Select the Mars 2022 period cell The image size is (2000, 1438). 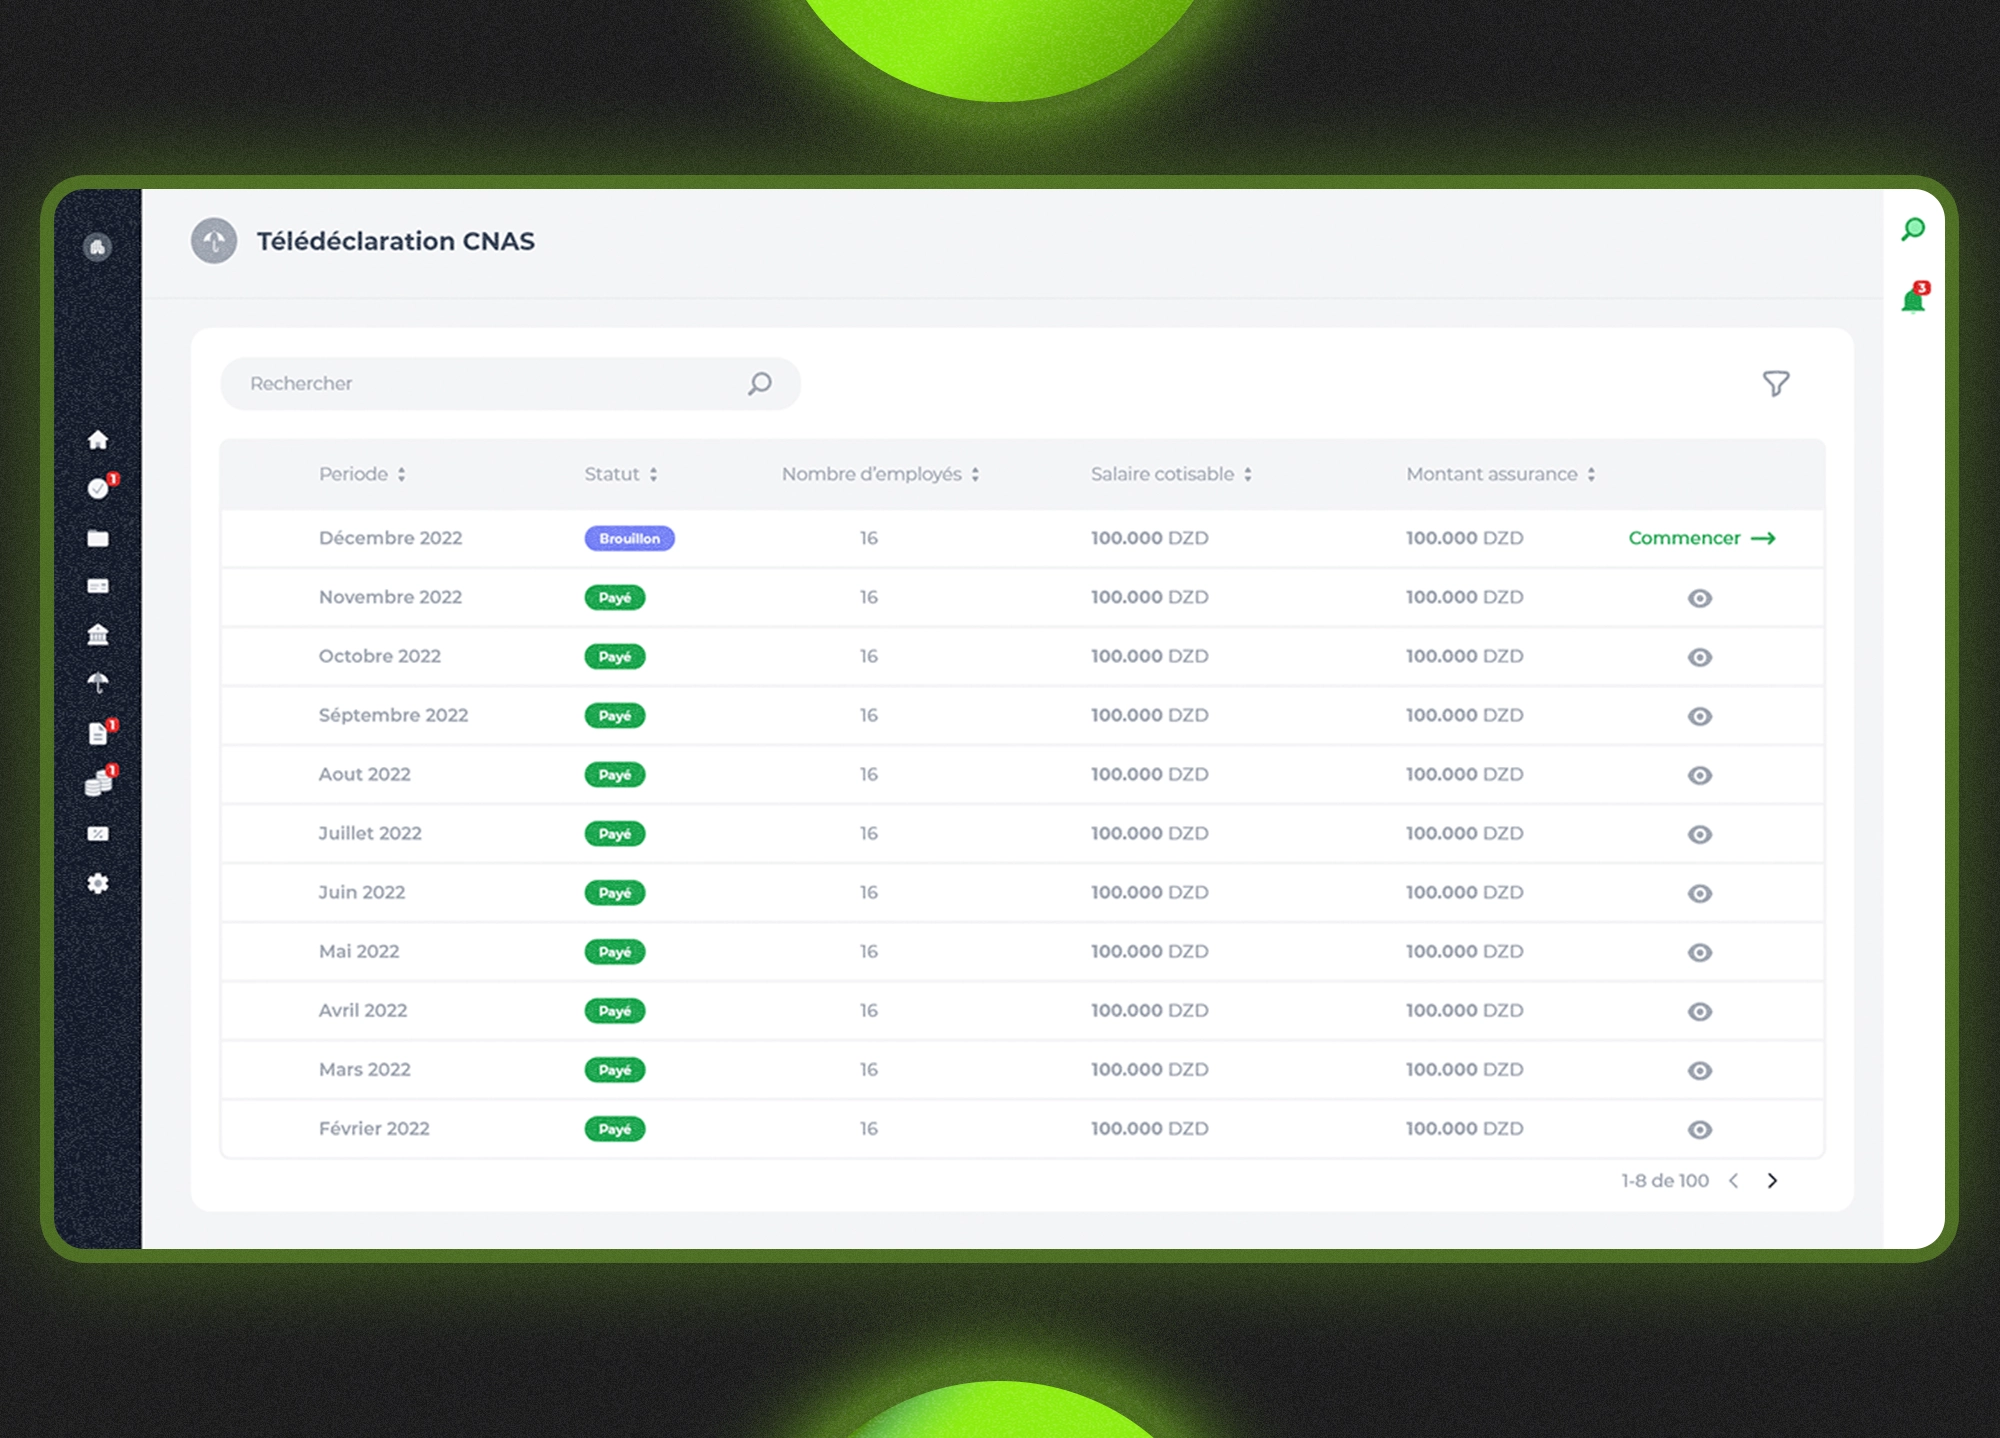(x=365, y=1069)
